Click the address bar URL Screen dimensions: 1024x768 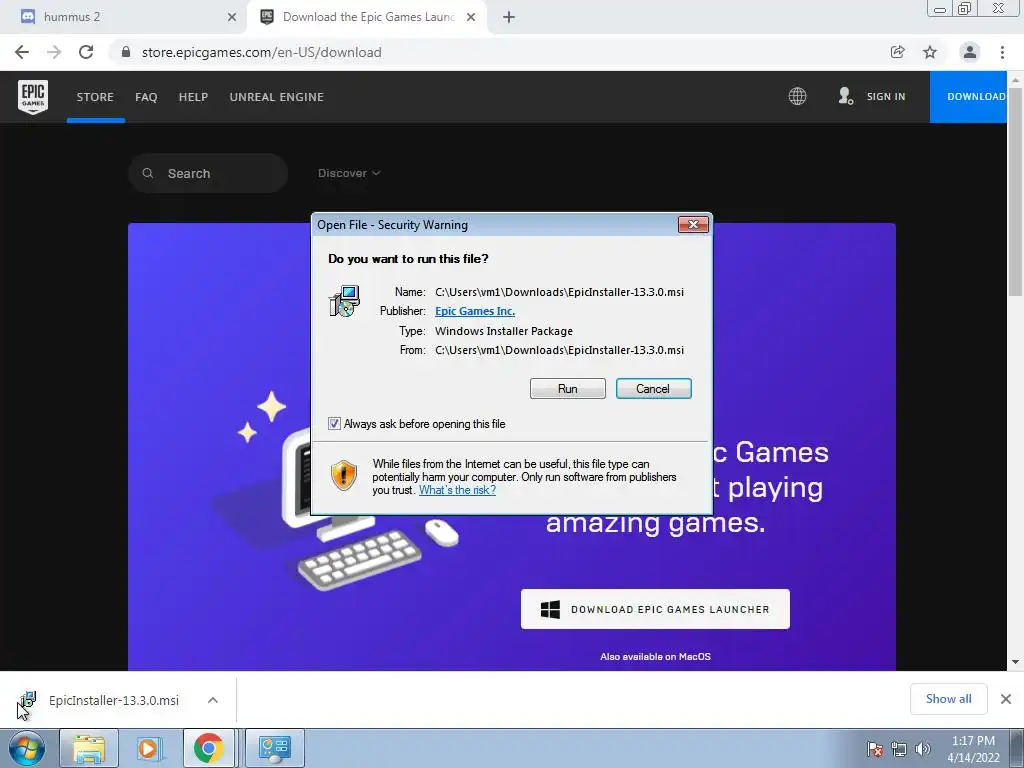[261, 52]
